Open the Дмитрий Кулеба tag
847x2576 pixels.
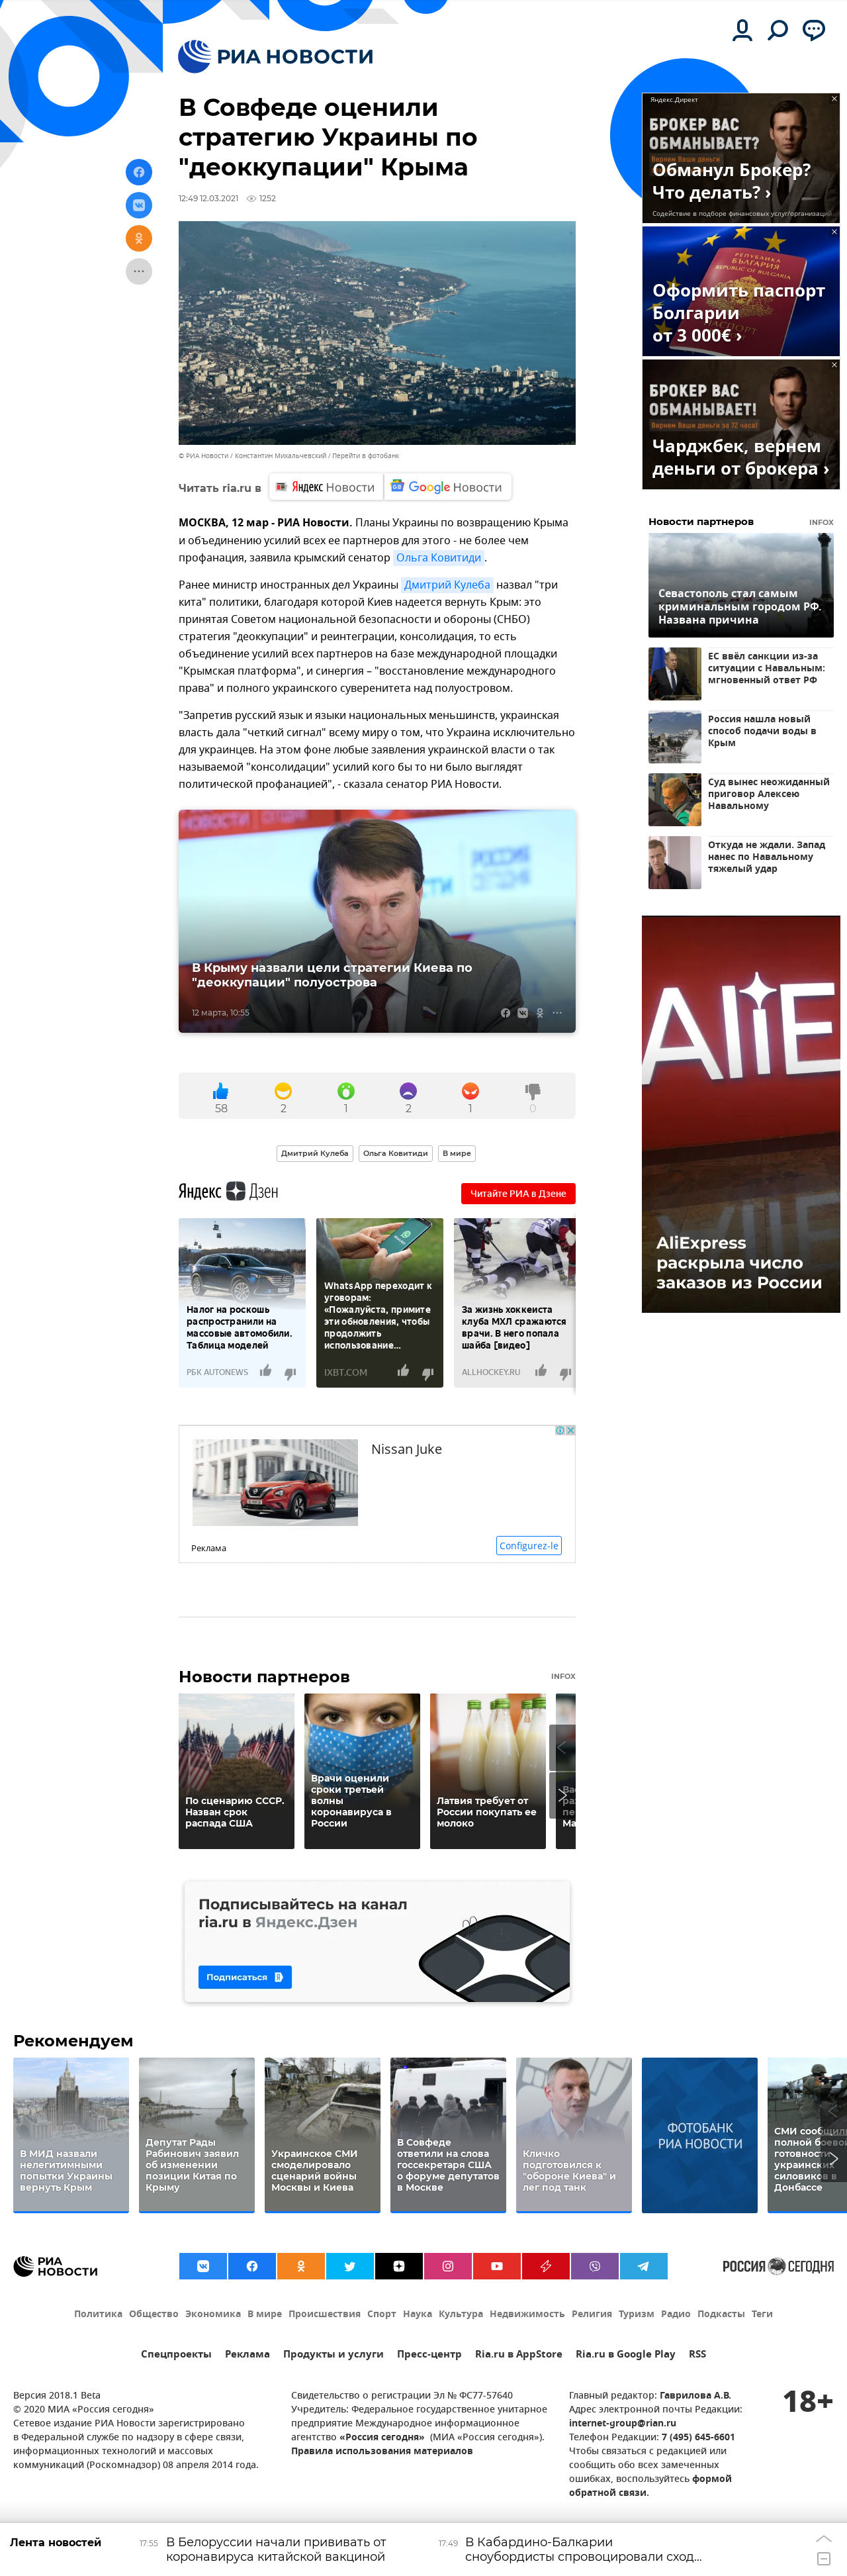point(314,1153)
